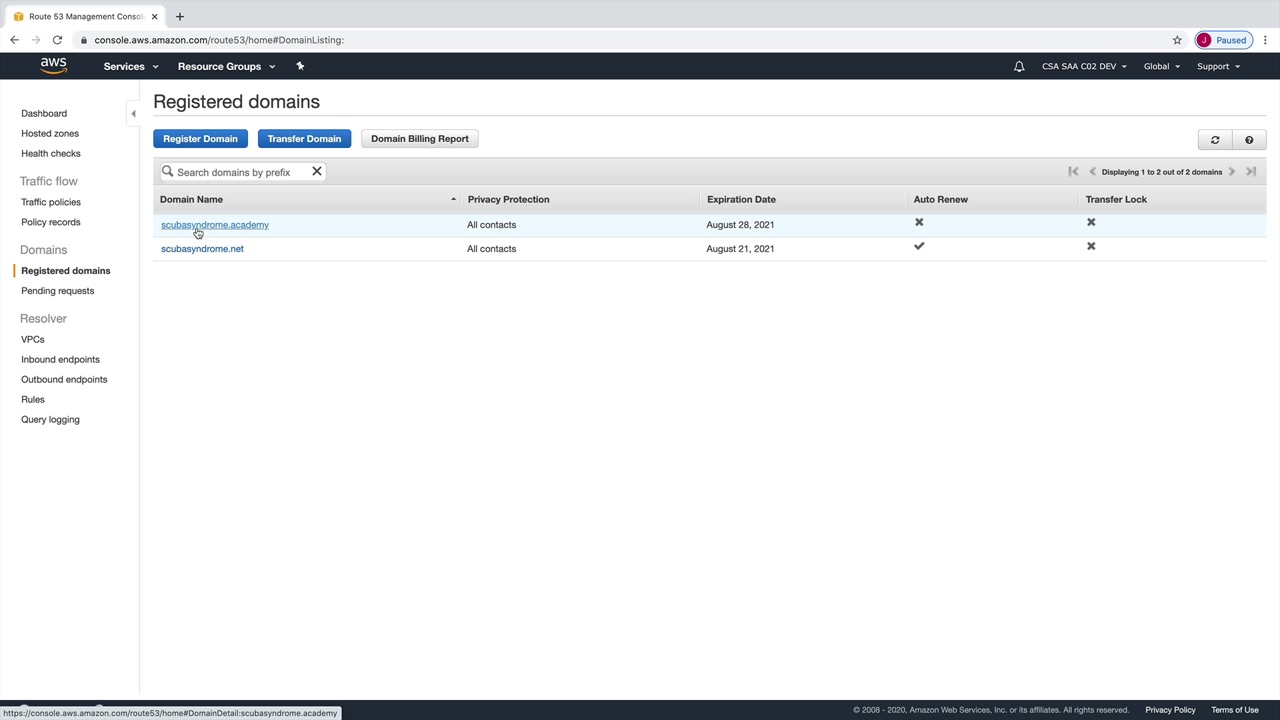Go to first page of domains
The height and width of the screenshot is (720, 1280).
tap(1073, 172)
